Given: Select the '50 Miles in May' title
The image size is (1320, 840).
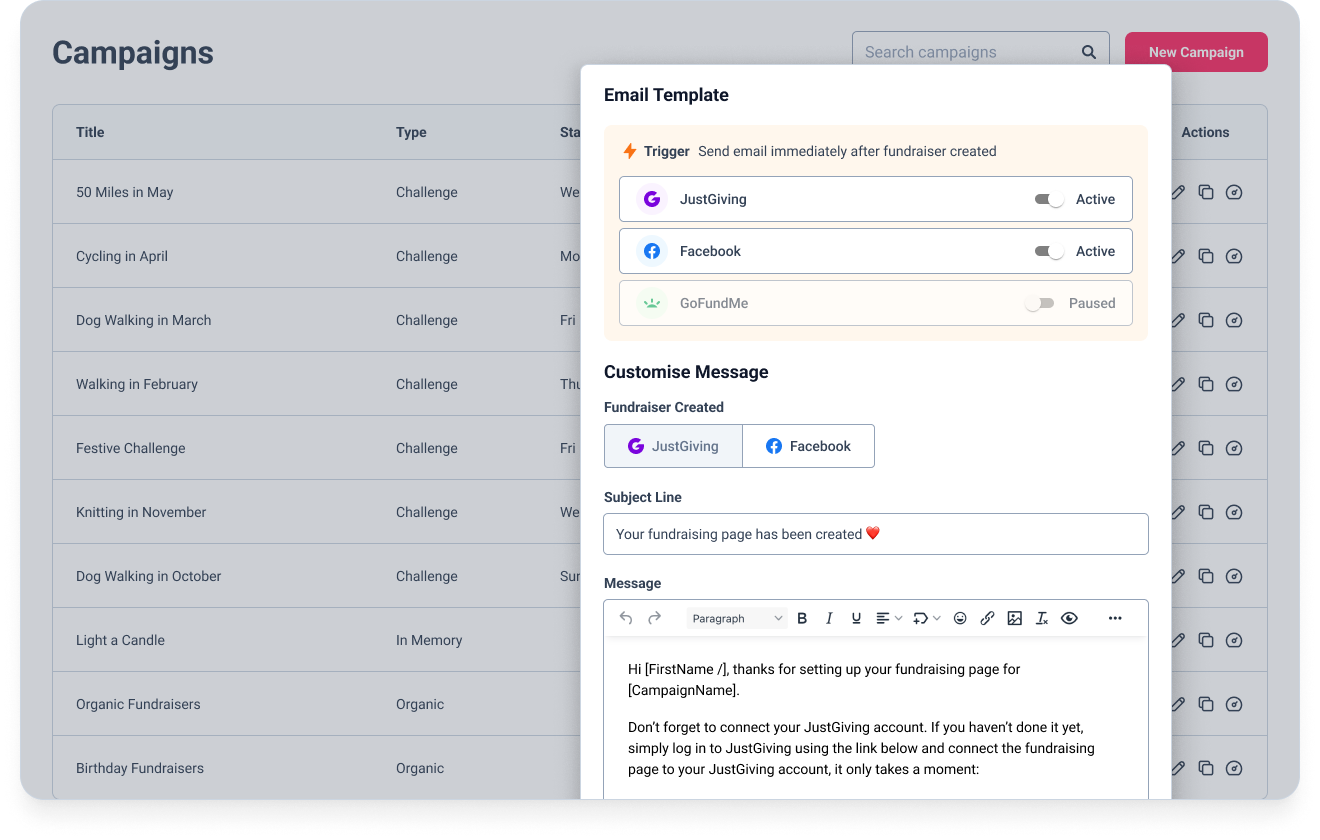Looking at the screenshot, I should [x=125, y=192].
